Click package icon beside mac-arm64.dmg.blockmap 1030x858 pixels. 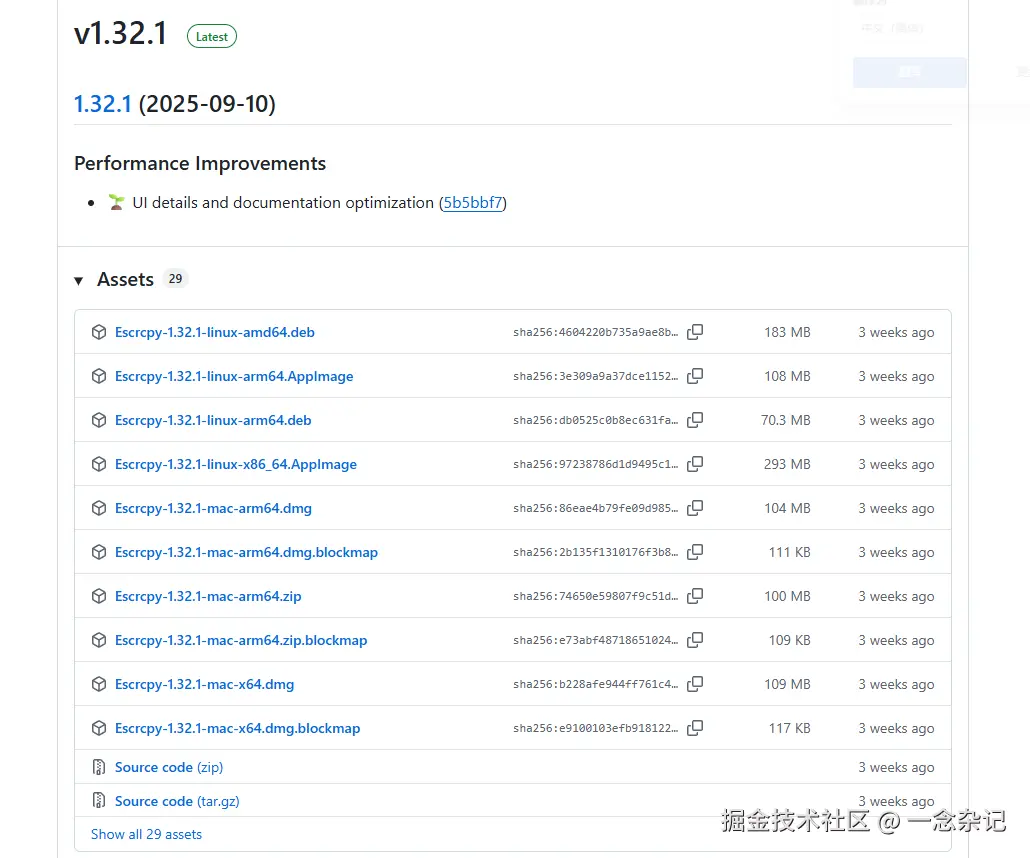tap(99, 552)
